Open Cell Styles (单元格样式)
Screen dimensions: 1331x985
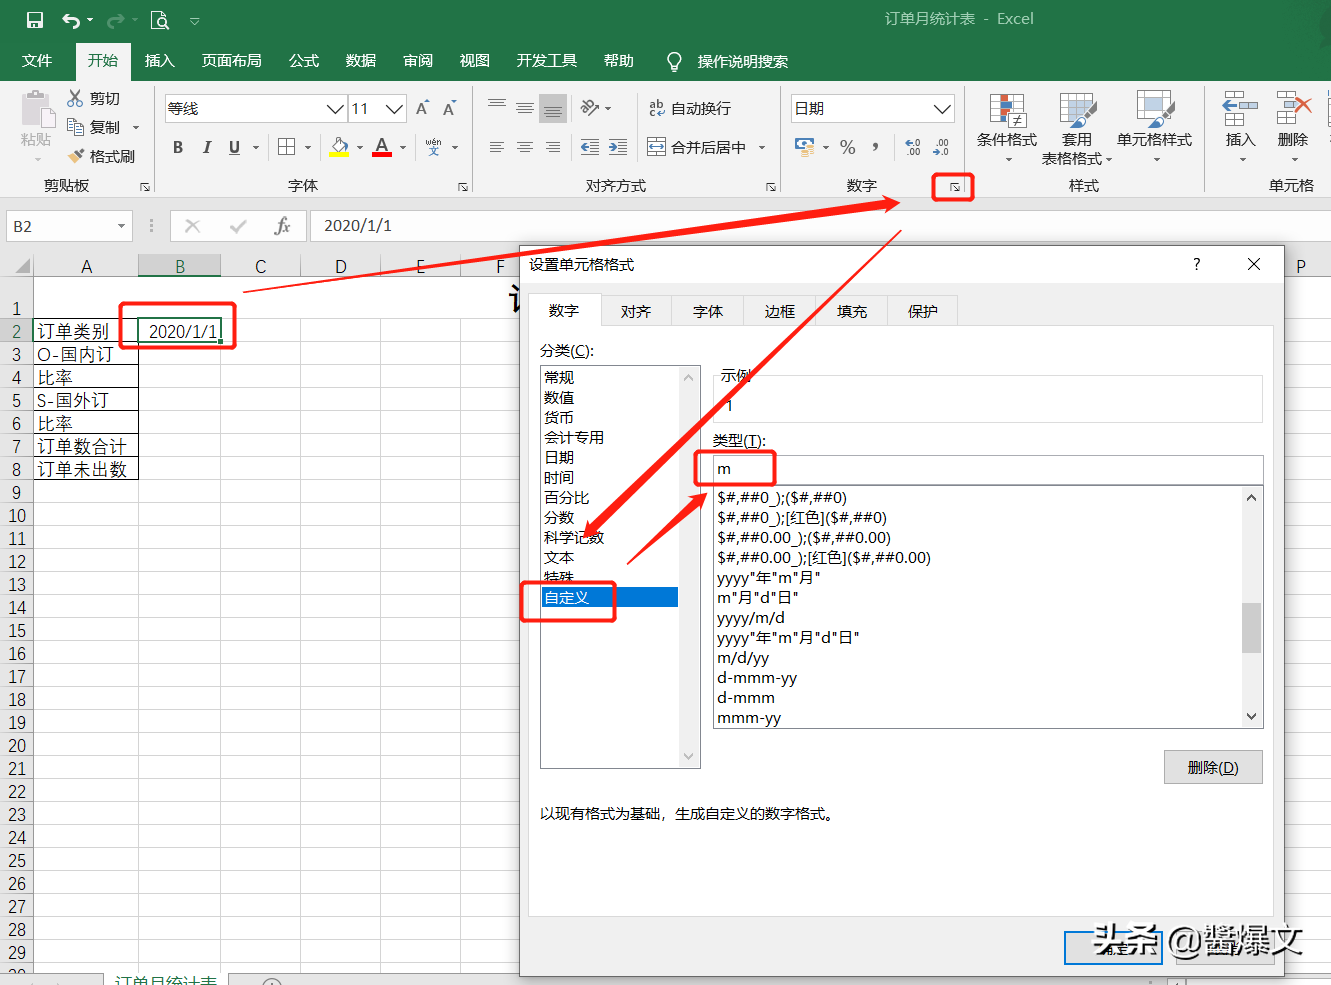coord(1155,128)
